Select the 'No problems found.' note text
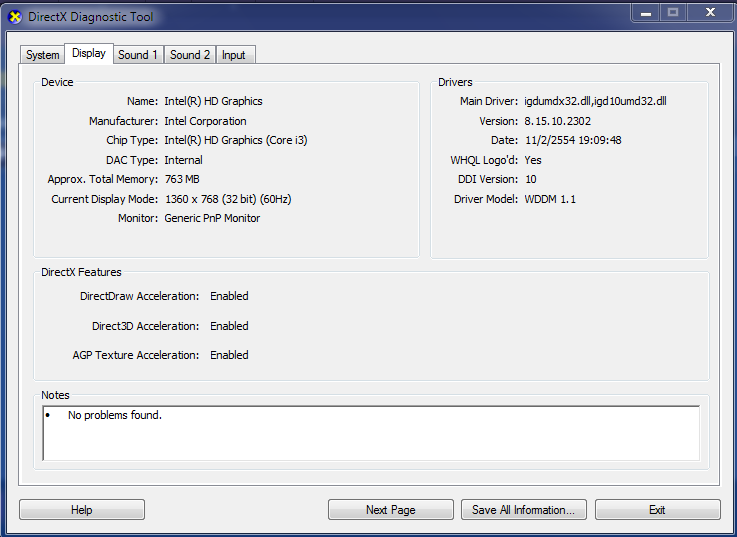Screen dimensions: 737x537 (x=115, y=415)
